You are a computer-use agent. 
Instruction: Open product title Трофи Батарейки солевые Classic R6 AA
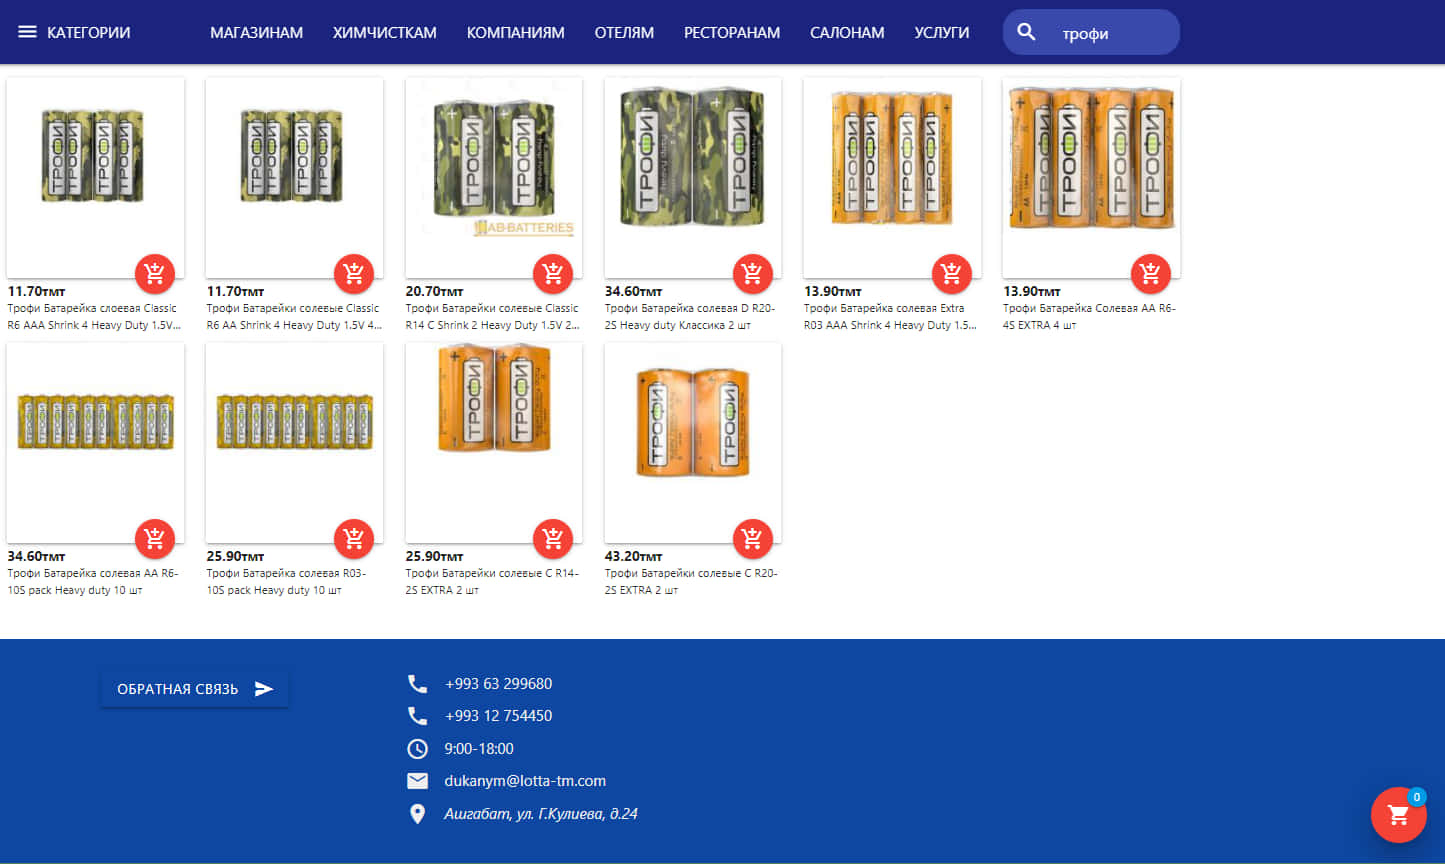click(294, 316)
